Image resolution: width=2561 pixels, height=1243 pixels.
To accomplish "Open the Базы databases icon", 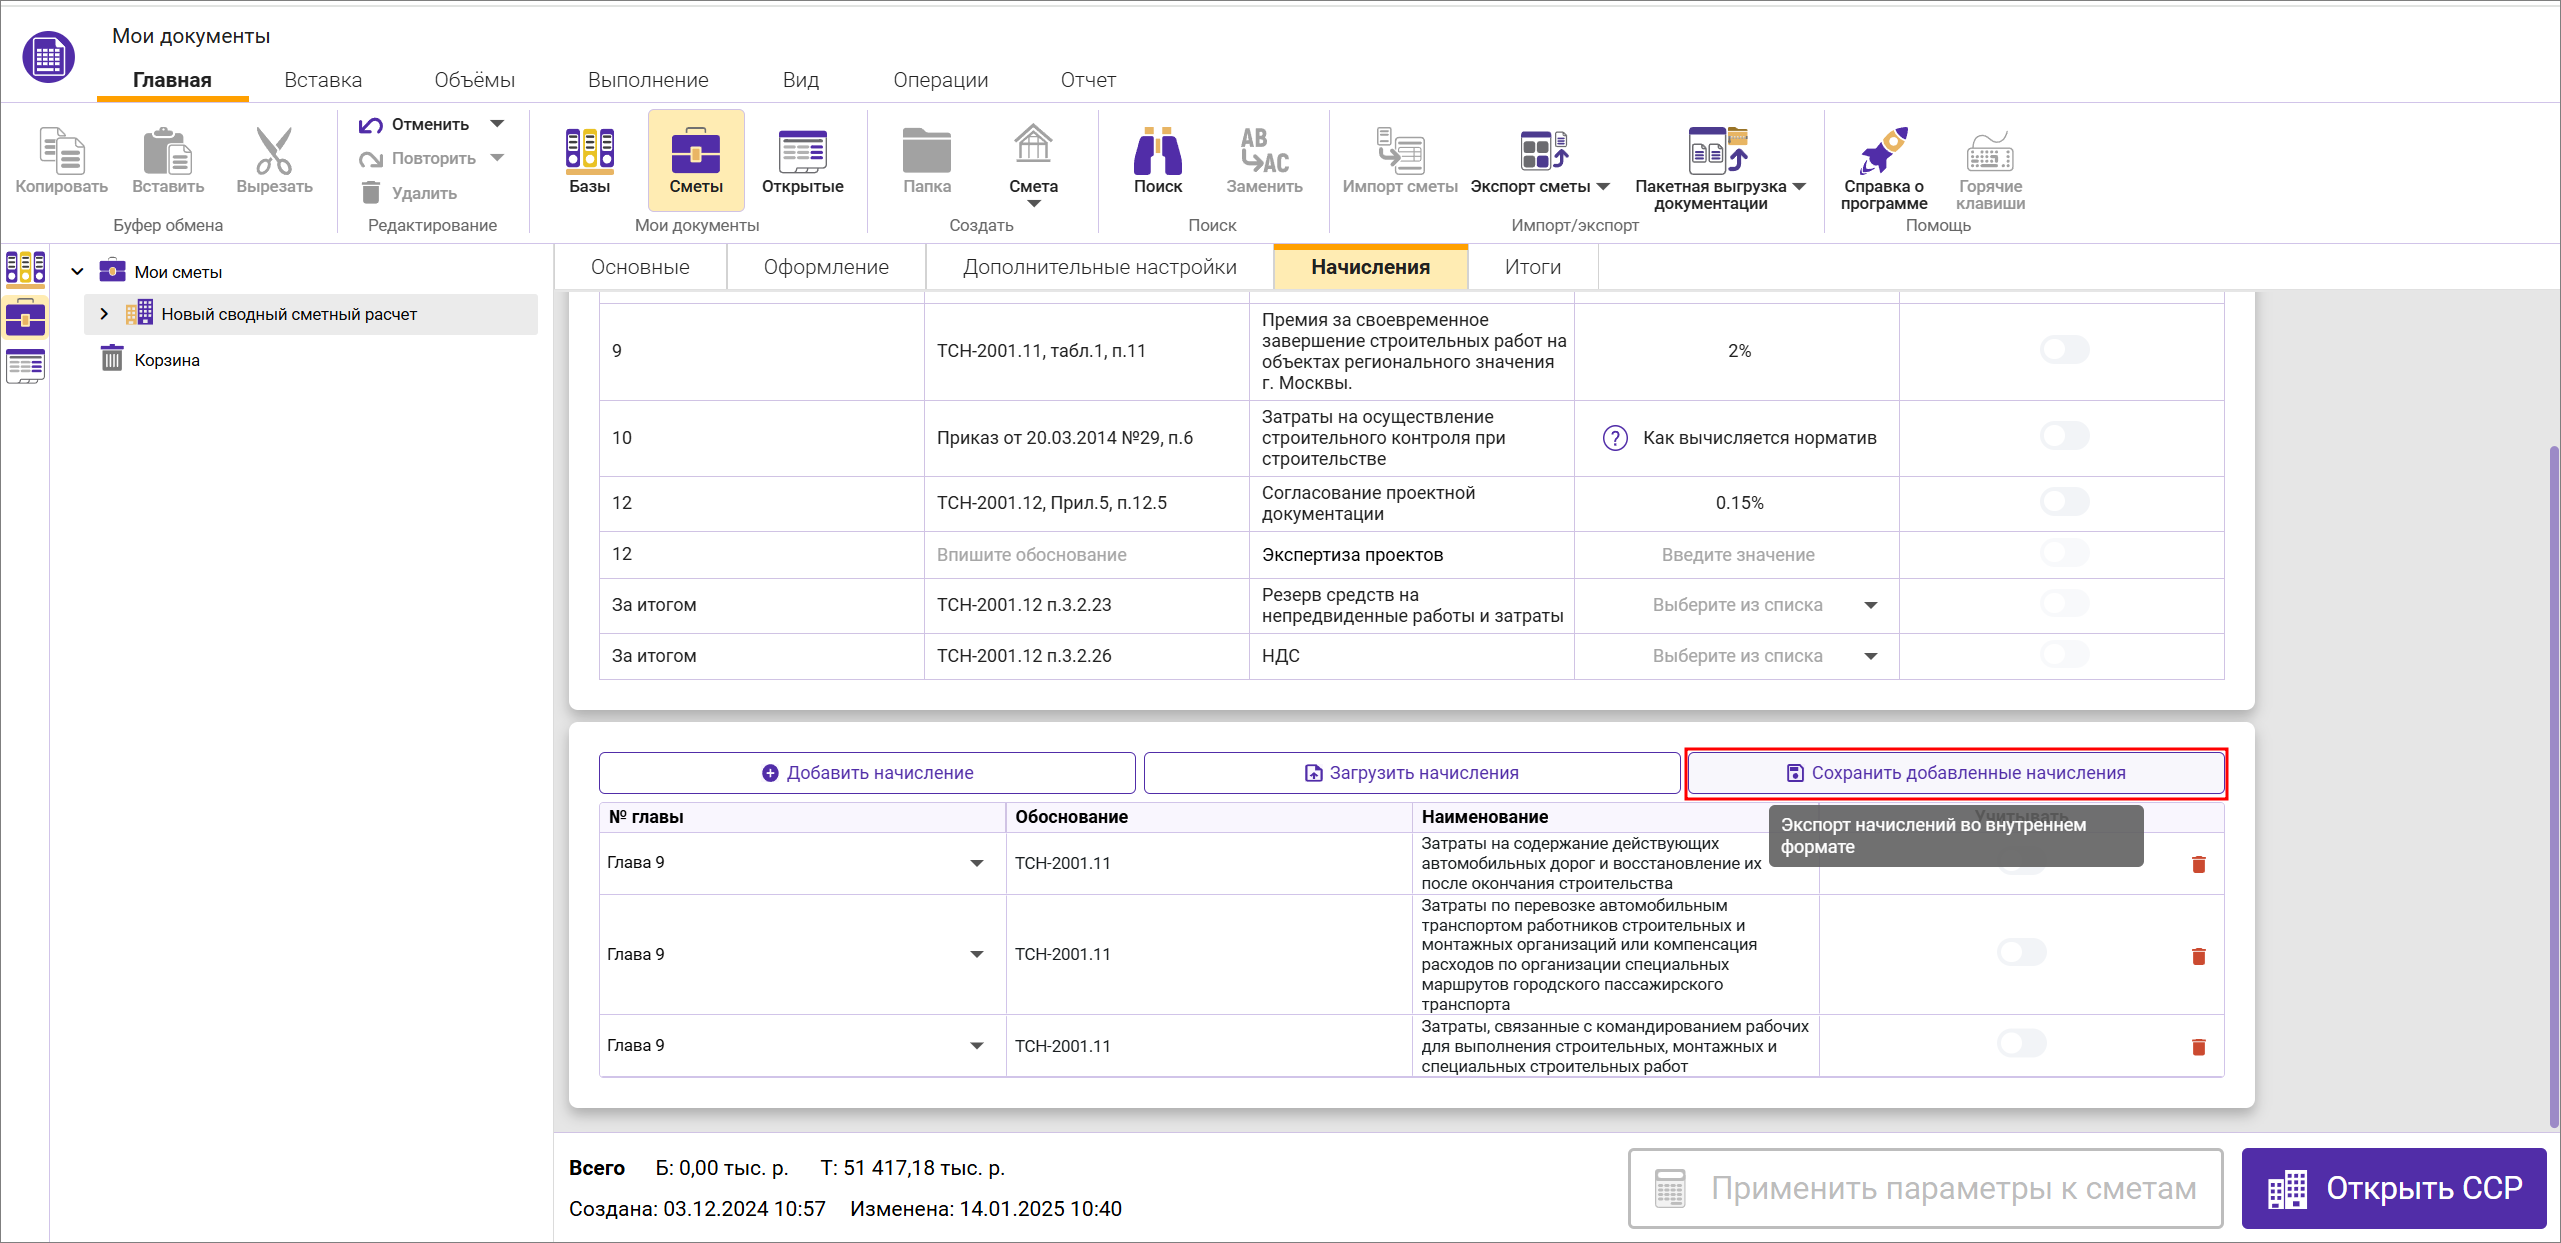I will (x=589, y=152).
